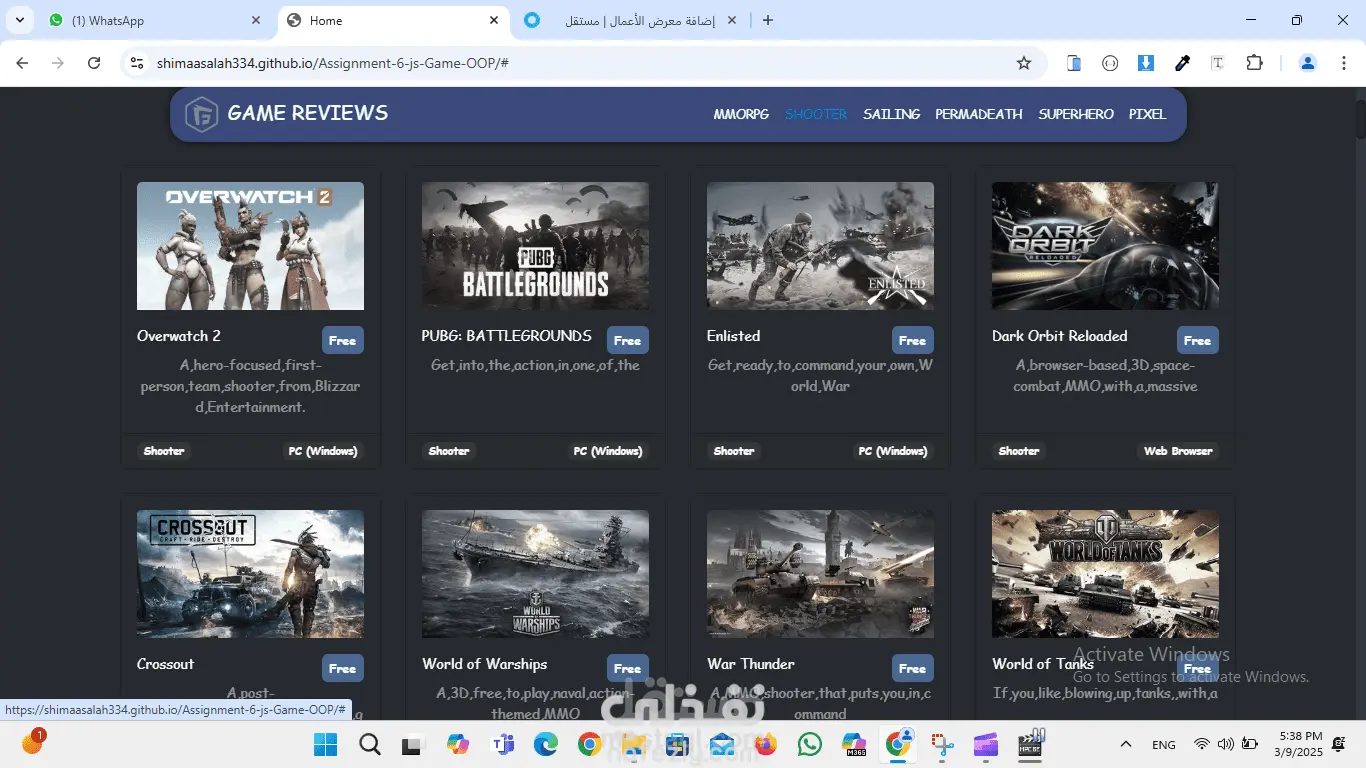Click Free badge on Dark Orbit Reloaded
Image resolution: width=1366 pixels, height=768 pixels.
[1198, 340]
